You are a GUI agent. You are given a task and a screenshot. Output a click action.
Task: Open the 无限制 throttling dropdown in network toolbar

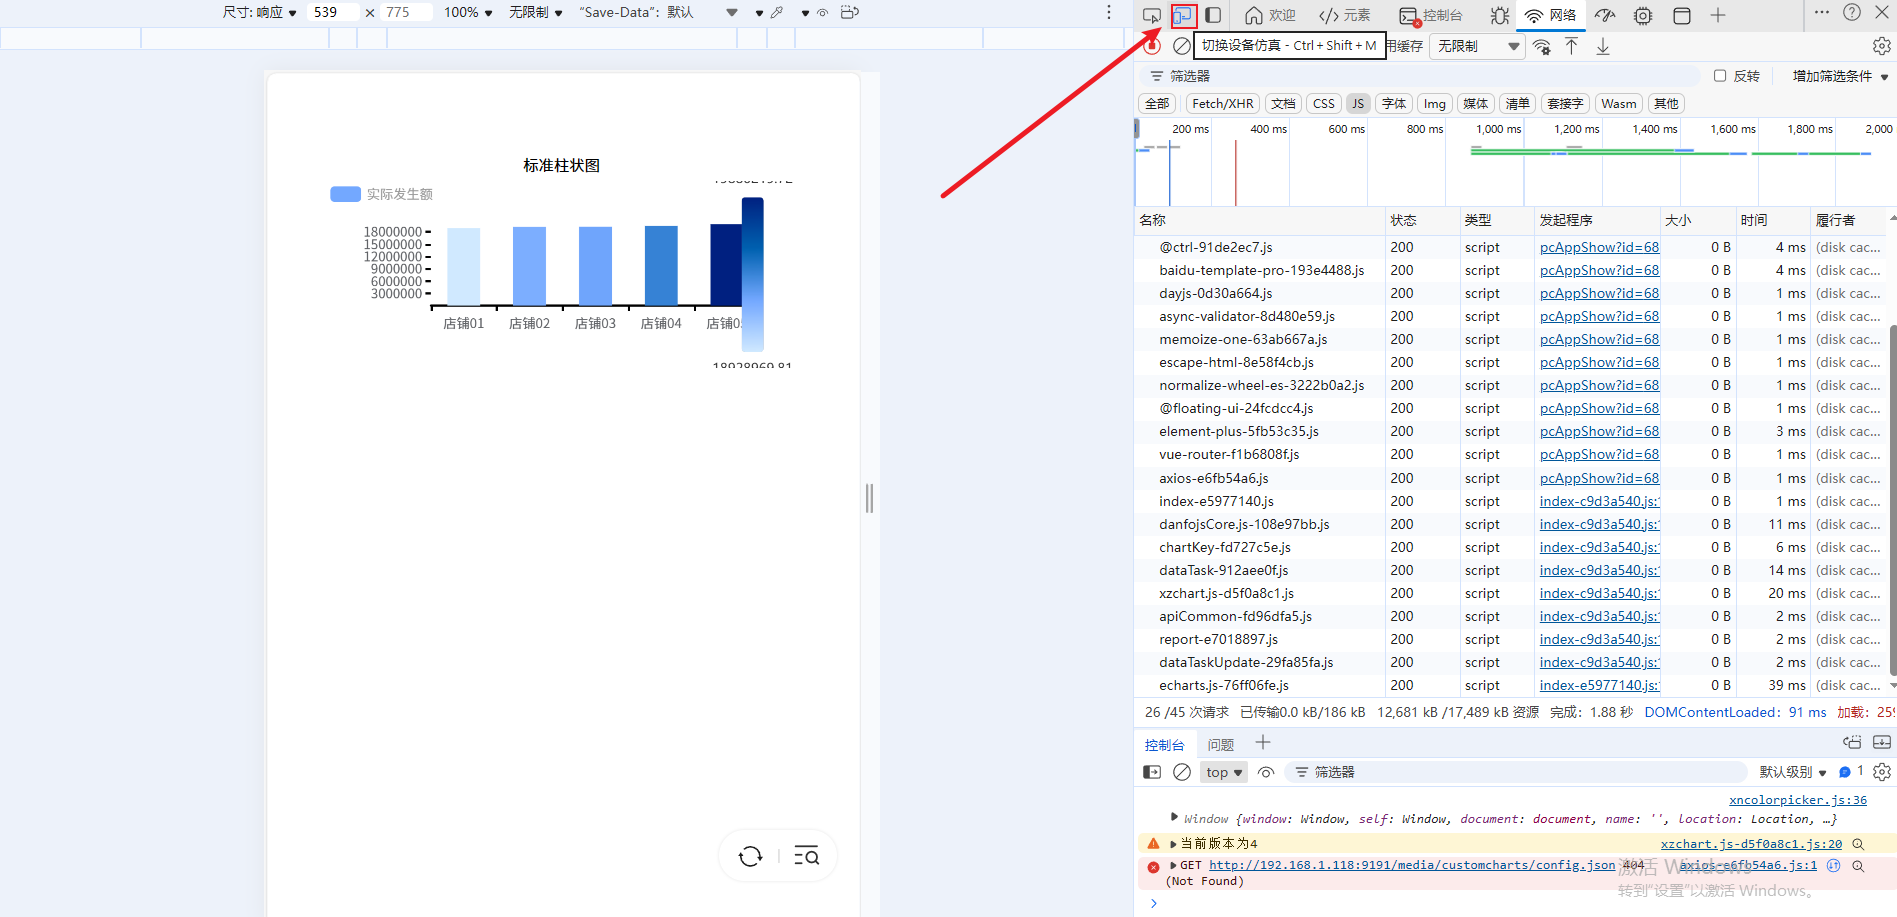click(x=1478, y=46)
